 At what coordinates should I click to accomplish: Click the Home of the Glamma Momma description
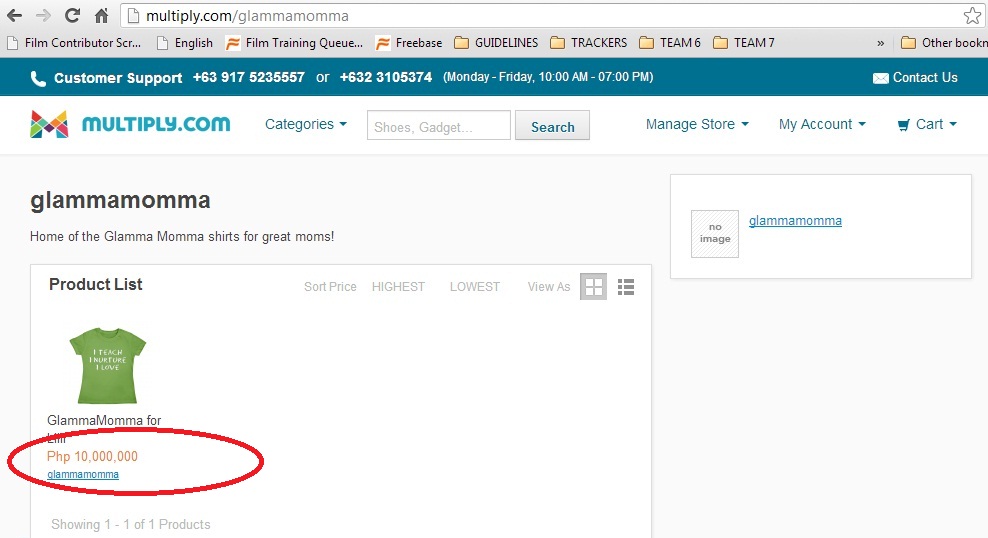coord(182,236)
